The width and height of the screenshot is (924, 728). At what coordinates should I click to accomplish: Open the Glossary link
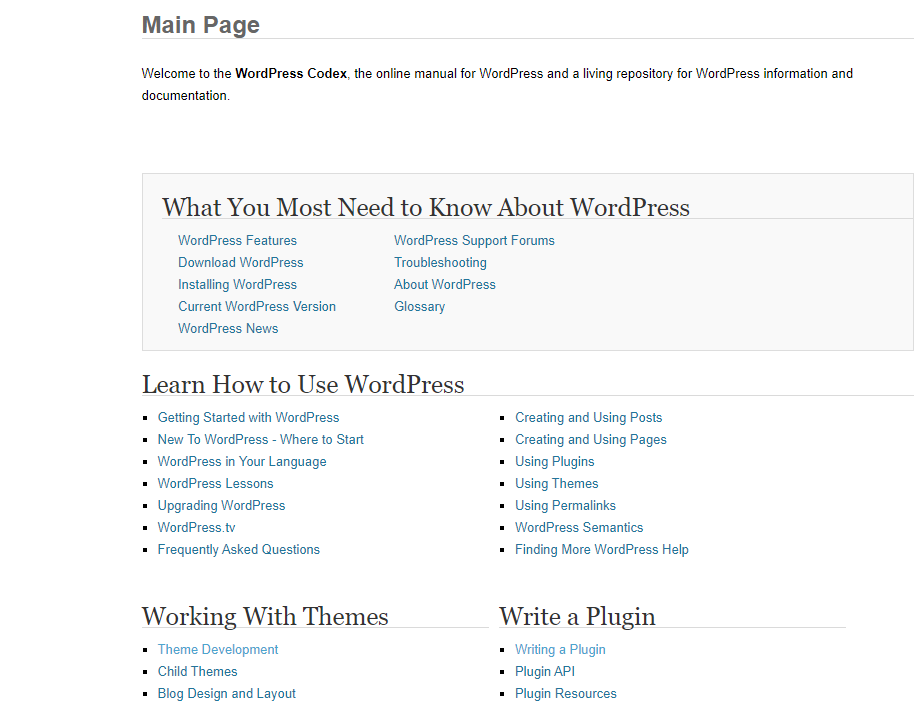(420, 307)
